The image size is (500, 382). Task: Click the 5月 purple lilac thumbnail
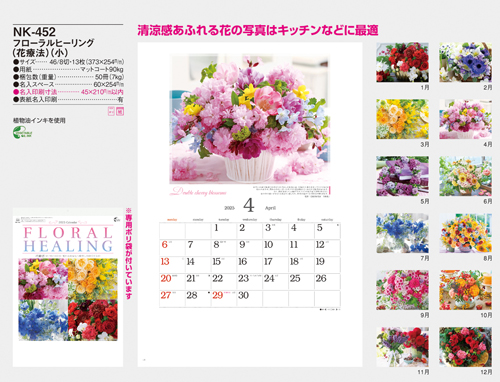(x=402, y=176)
